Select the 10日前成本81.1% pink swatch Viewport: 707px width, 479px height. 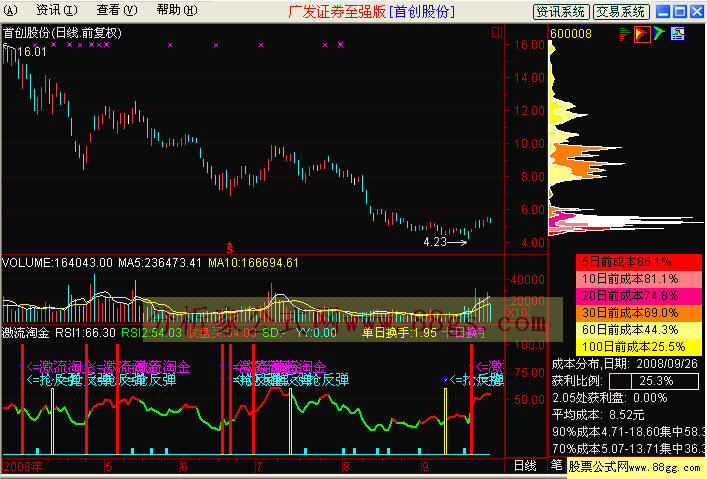coord(639,279)
